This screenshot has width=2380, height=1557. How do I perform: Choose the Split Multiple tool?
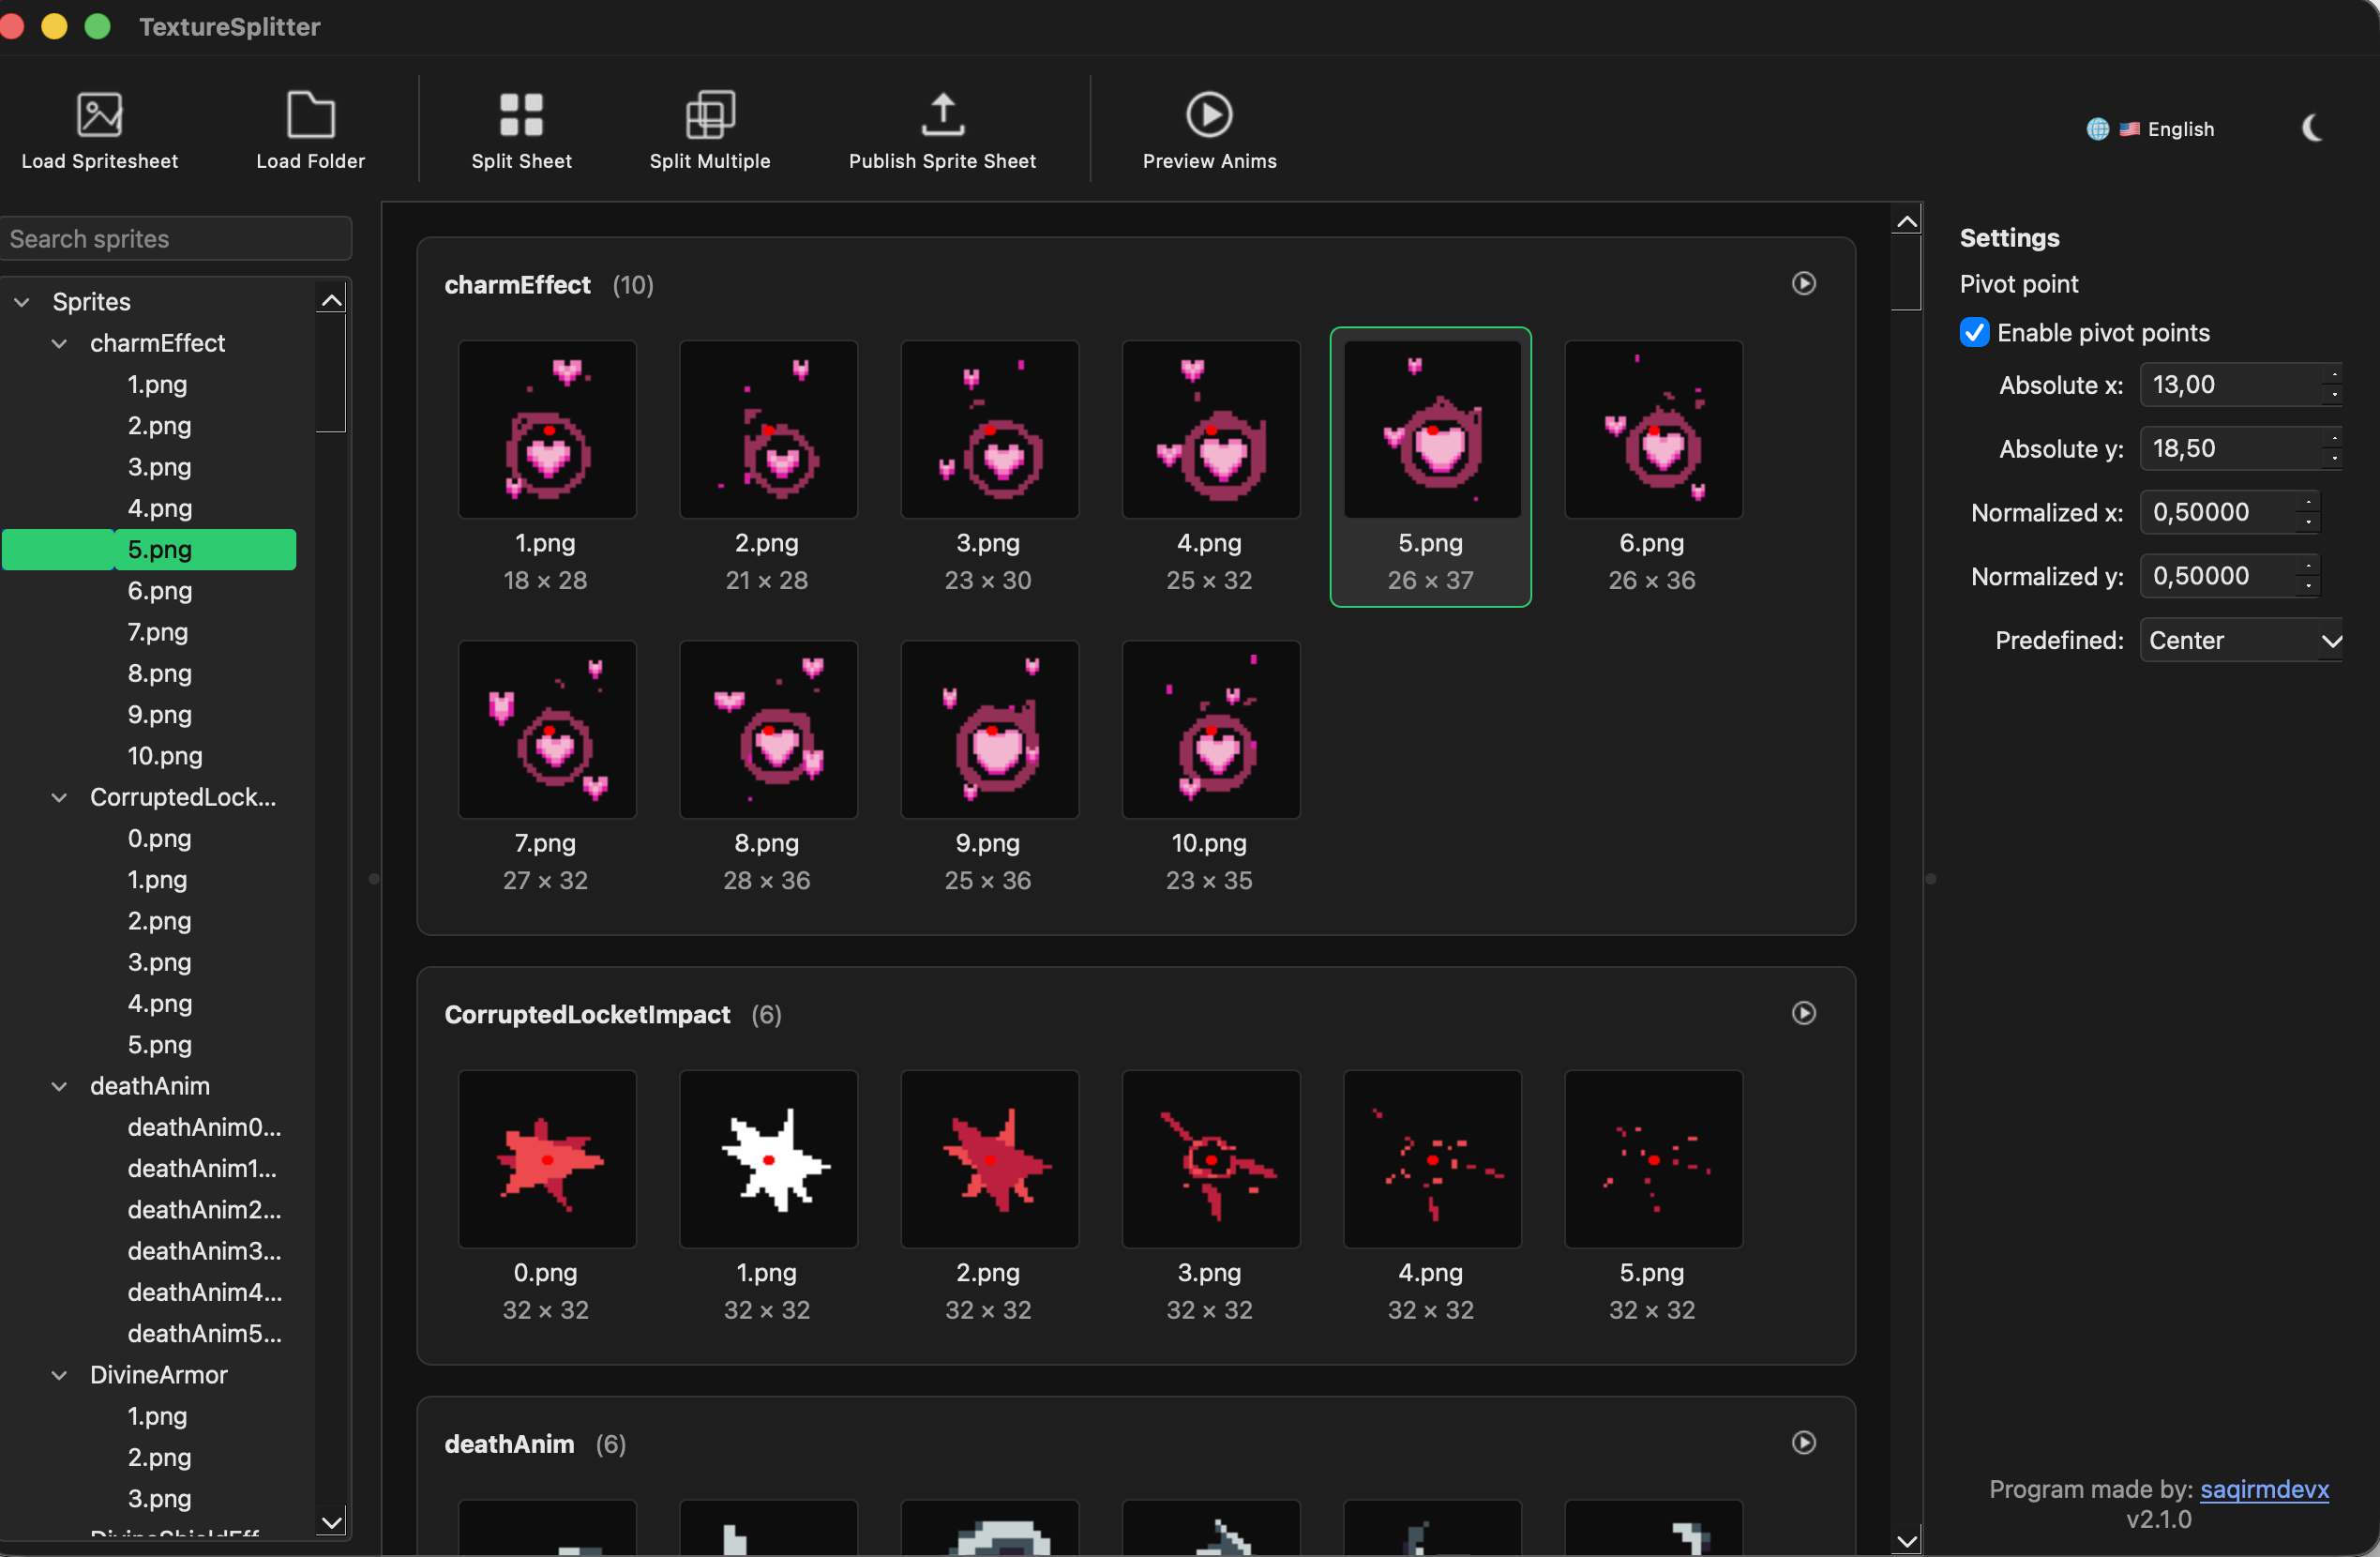coord(709,131)
